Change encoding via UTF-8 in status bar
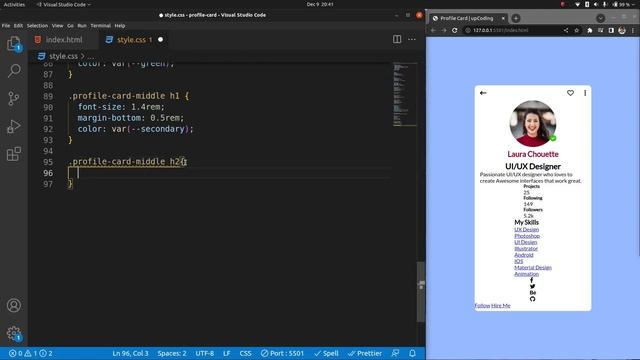This screenshot has height=360, width=640. [x=204, y=353]
